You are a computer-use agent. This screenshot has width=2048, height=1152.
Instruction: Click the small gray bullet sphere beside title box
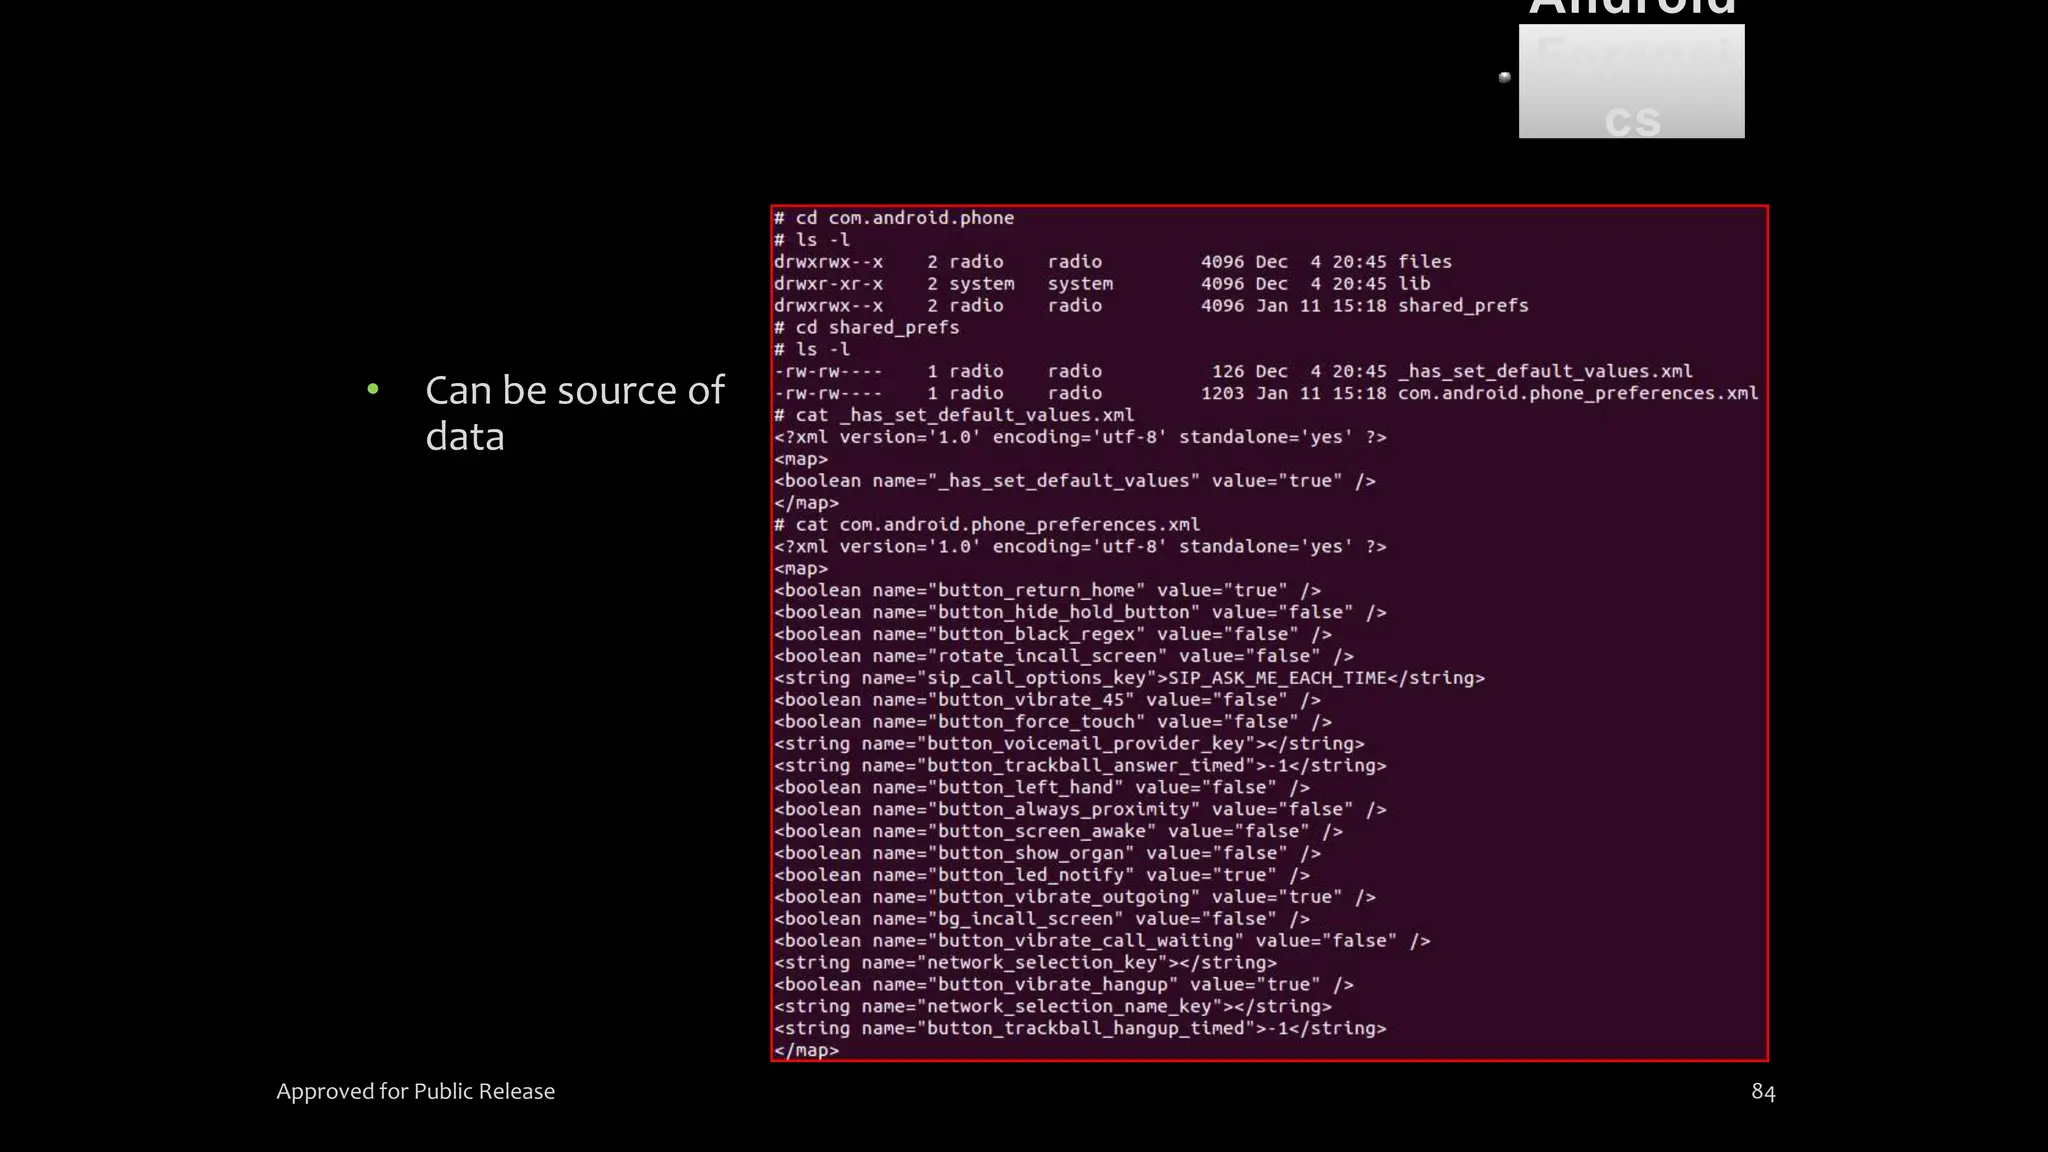(x=1504, y=77)
